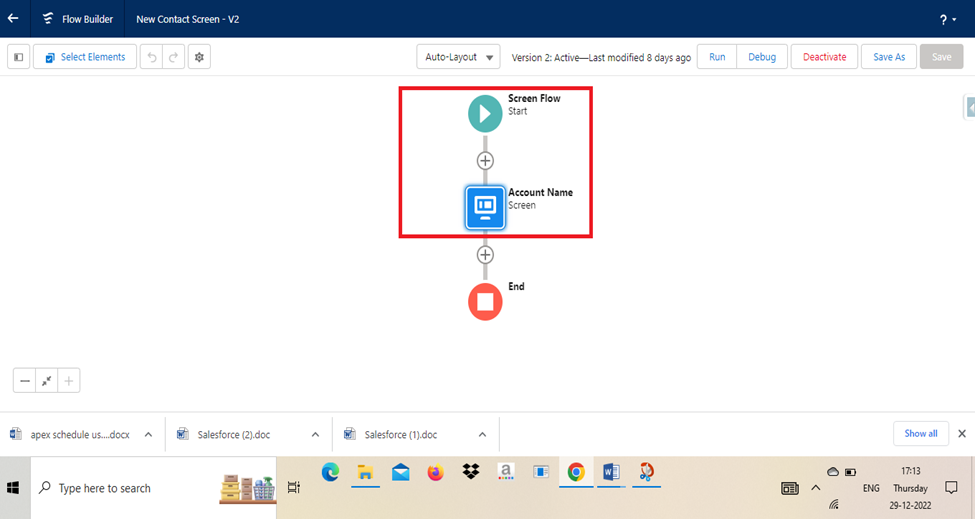The image size is (975, 519).
Task: Switch to Word in taskbar
Action: pyautogui.click(x=611, y=473)
